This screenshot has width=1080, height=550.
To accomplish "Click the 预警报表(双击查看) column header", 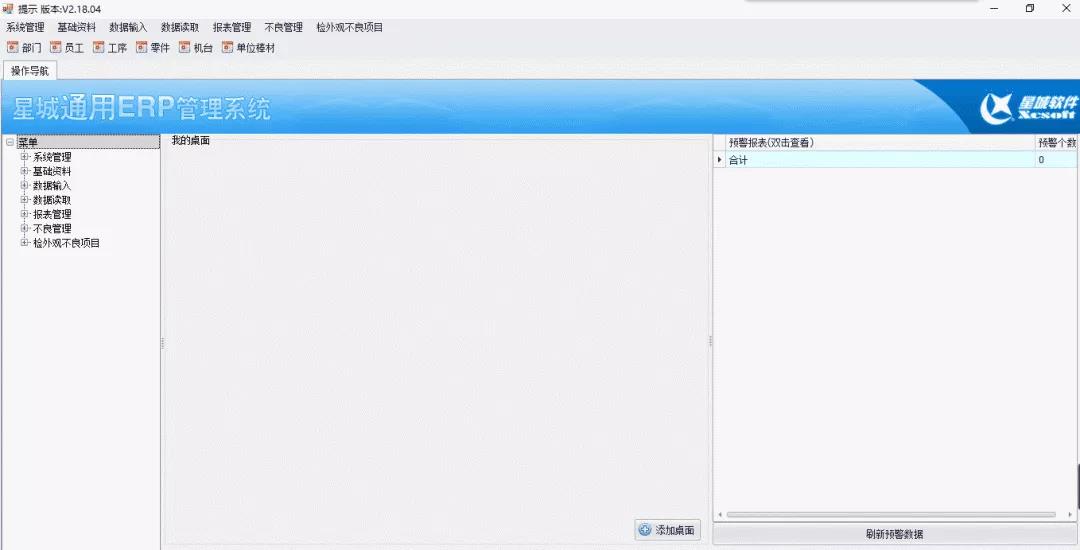I will 881,142.
